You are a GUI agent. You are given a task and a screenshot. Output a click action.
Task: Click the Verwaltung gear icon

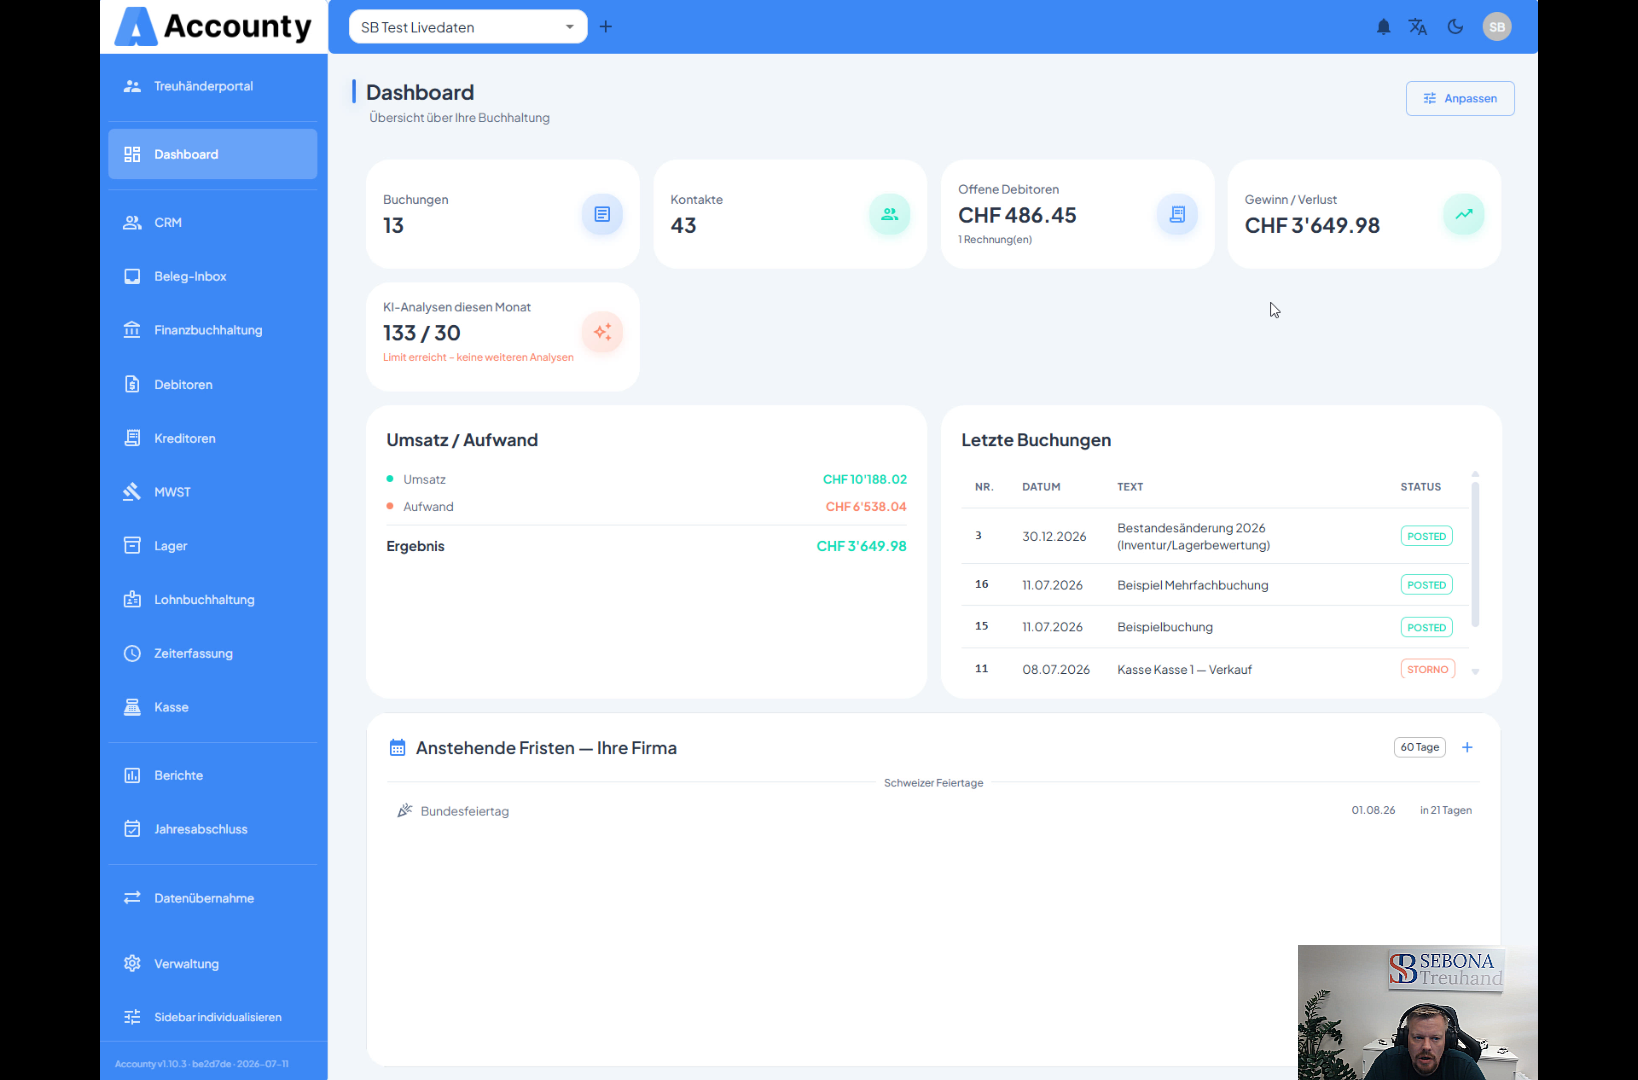click(x=132, y=963)
